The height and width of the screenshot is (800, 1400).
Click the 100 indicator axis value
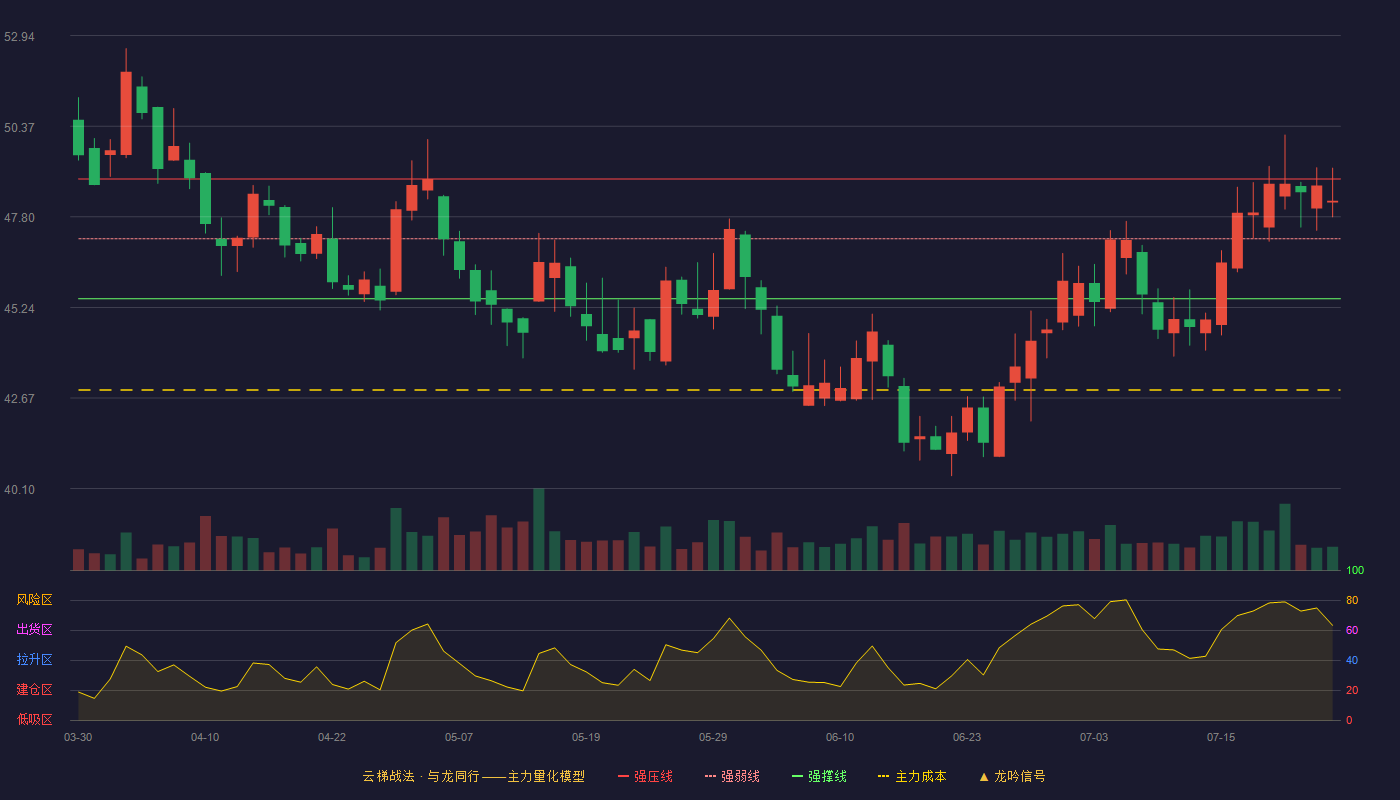[x=1355, y=571]
